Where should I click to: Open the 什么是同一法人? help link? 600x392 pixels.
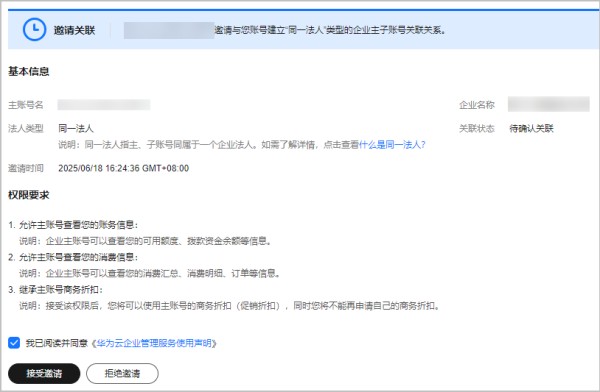pos(392,145)
